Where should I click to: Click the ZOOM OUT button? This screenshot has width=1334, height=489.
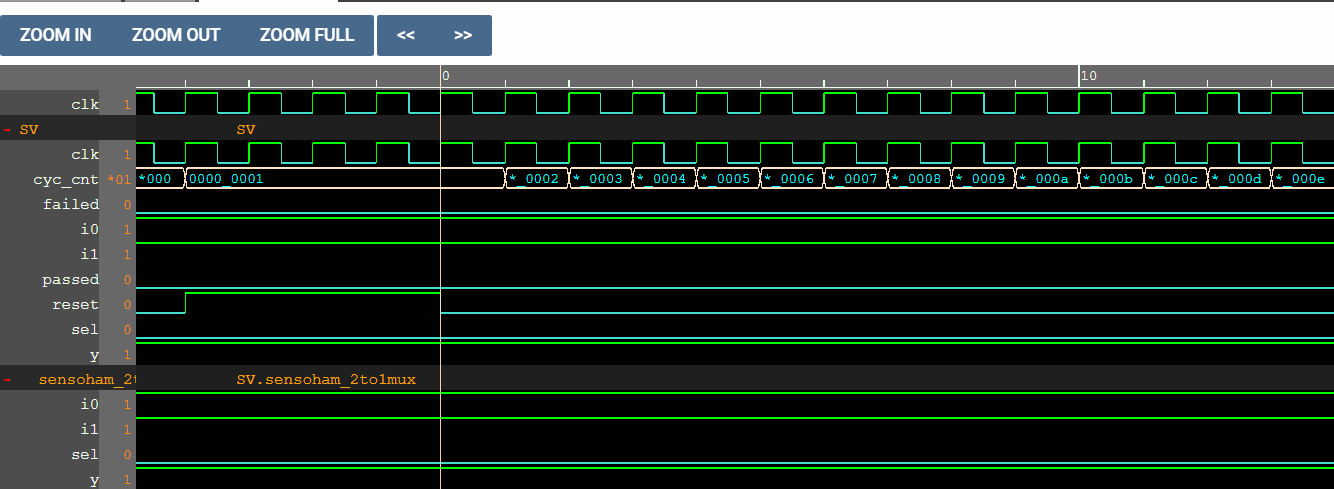[176, 35]
